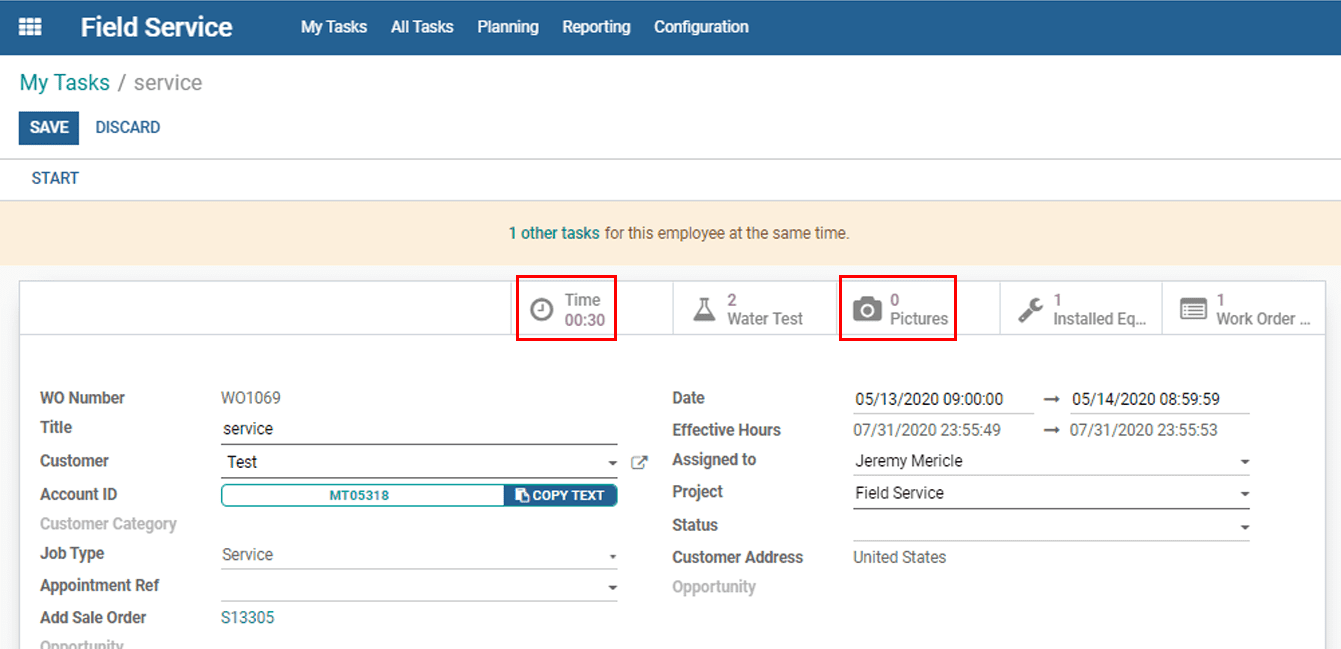Edit the Title input field
This screenshot has height=649, width=1341.
pos(418,429)
